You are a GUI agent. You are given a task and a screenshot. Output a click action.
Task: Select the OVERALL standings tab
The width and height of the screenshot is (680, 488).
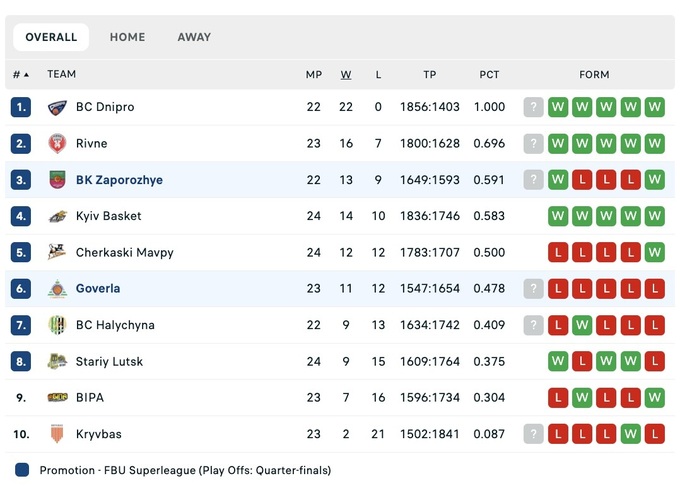[x=51, y=37]
